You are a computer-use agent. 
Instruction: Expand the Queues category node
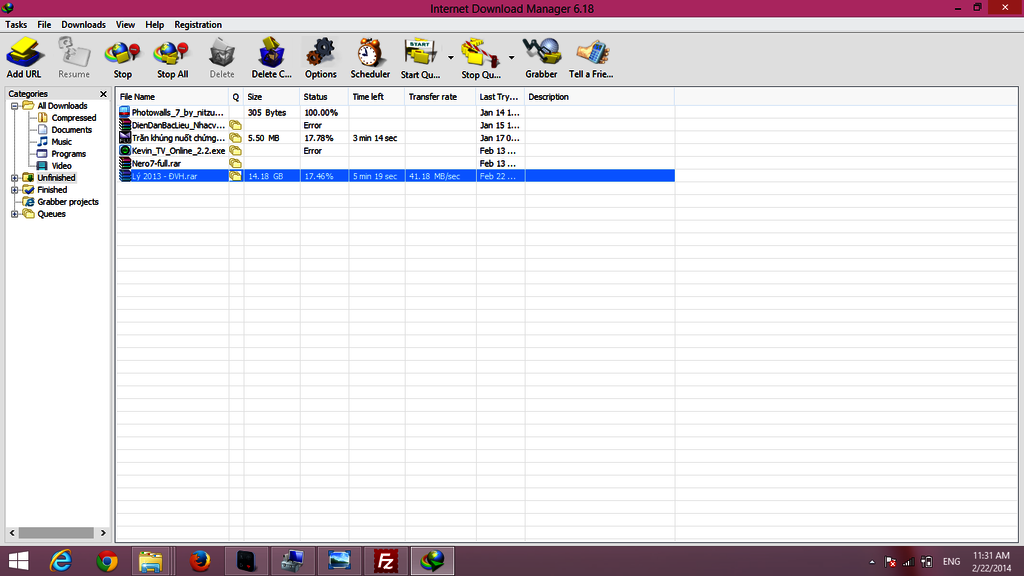pos(14,214)
